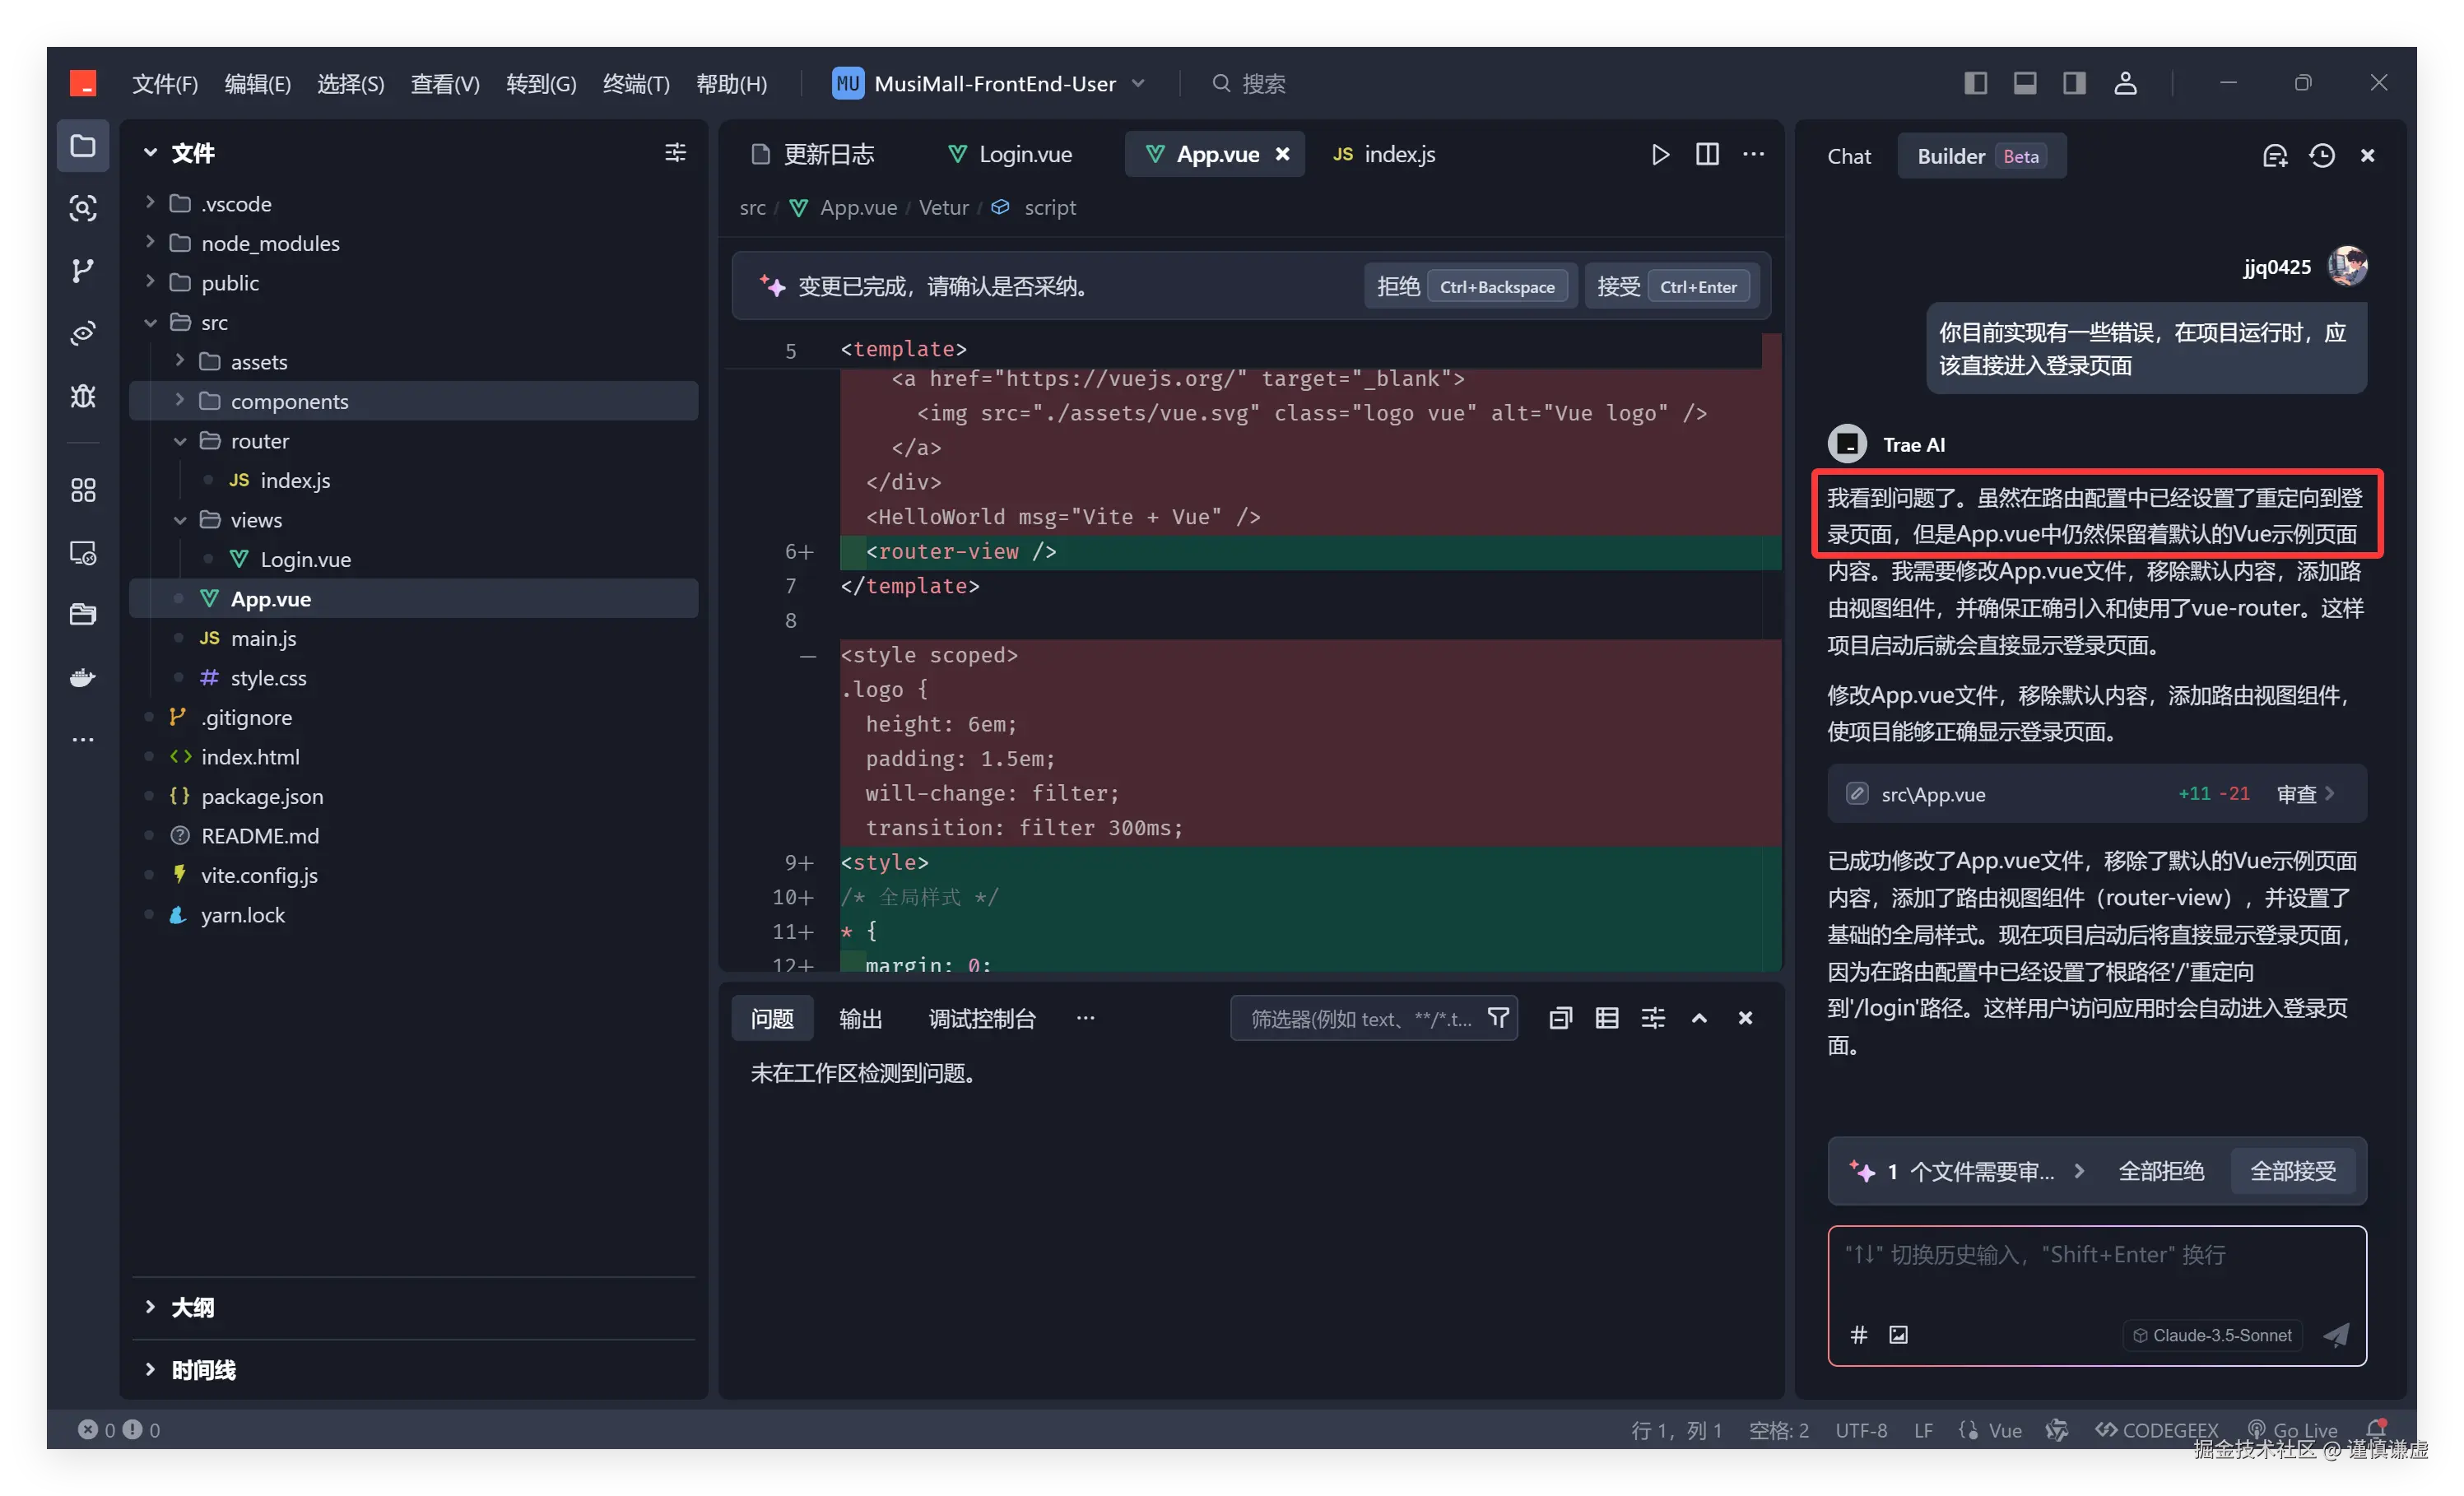The image size is (2464, 1496).
Task: Toggle the bottom panel layout button
Action: point(2025,83)
